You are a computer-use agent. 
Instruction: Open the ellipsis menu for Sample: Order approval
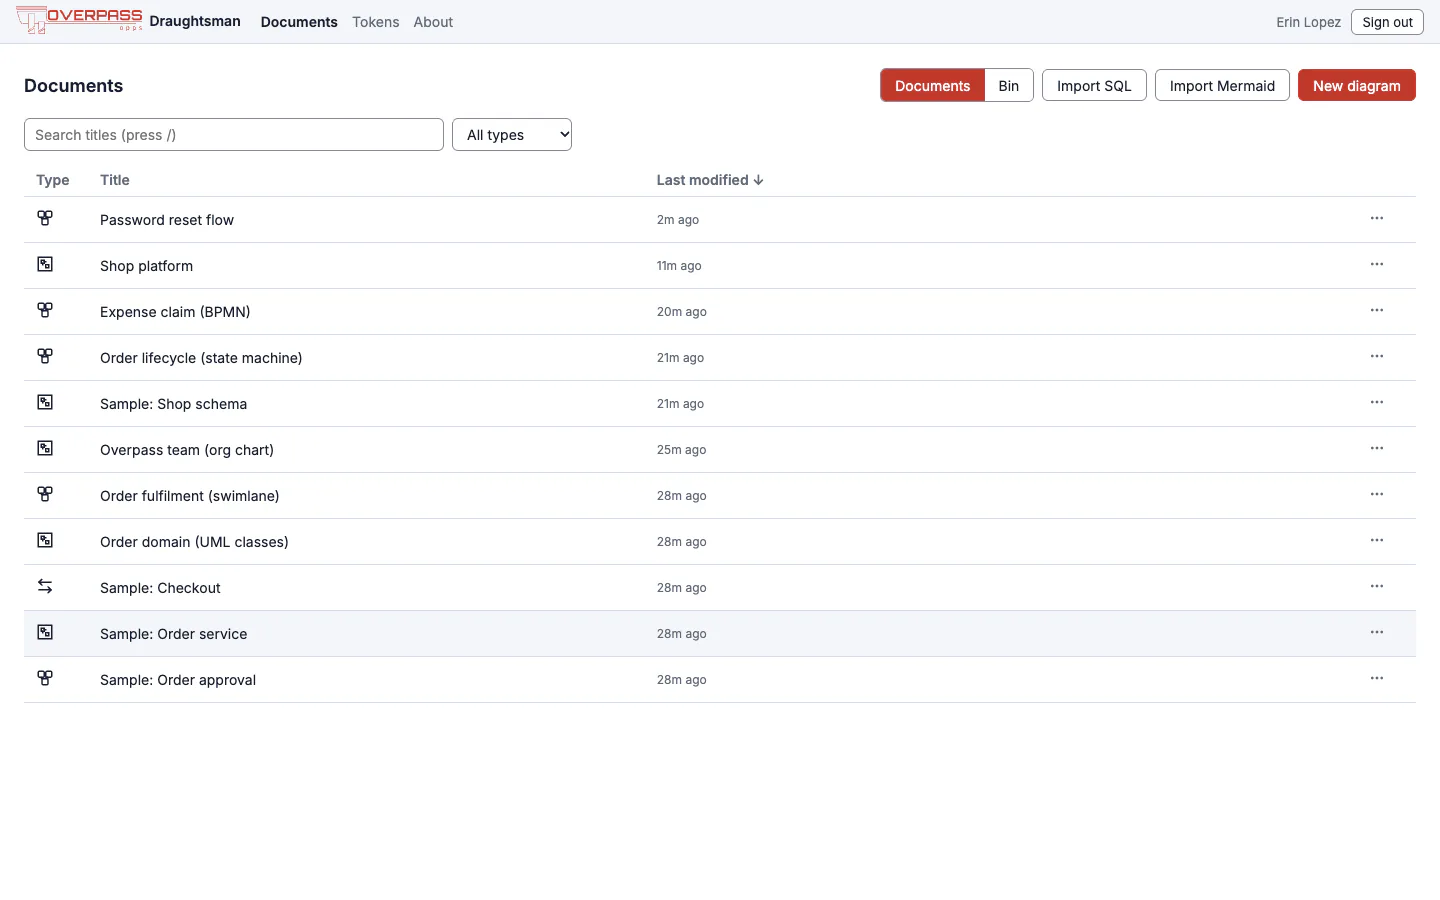tap(1377, 678)
